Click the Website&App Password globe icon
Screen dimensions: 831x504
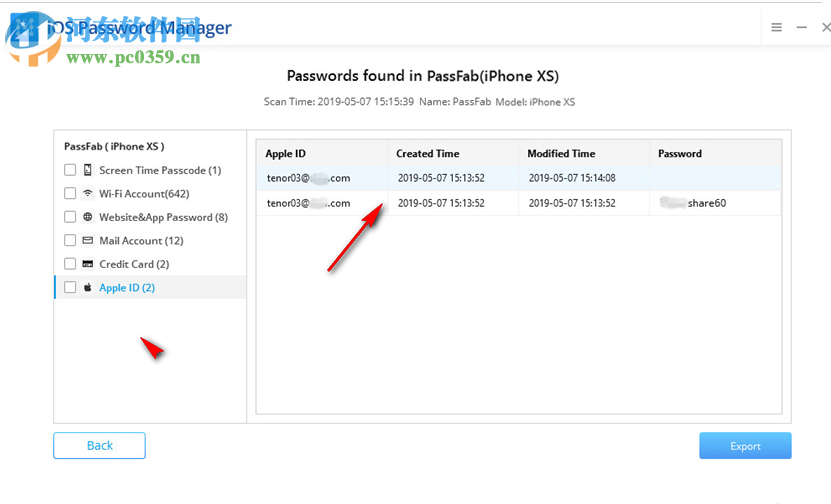(x=87, y=217)
